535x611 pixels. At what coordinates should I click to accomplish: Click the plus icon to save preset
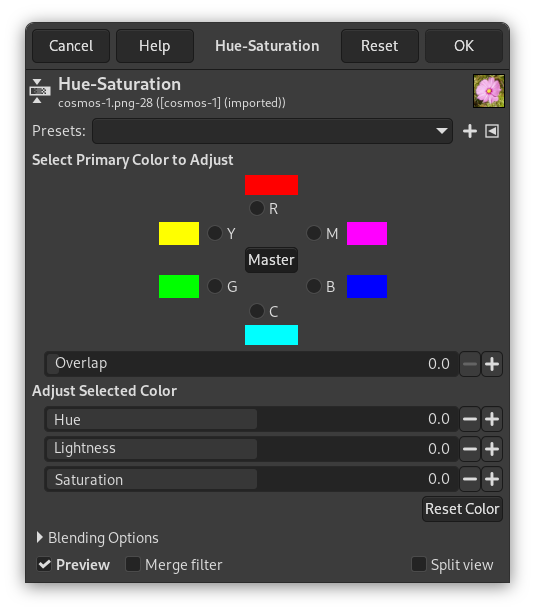[x=470, y=131]
